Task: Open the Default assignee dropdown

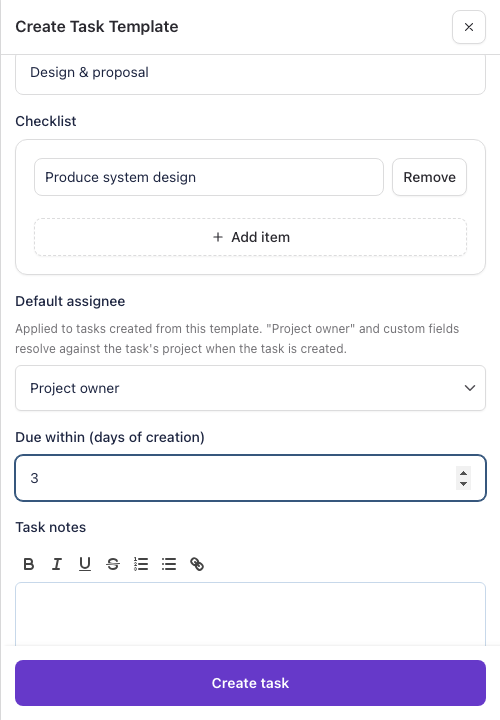Action: [250, 388]
